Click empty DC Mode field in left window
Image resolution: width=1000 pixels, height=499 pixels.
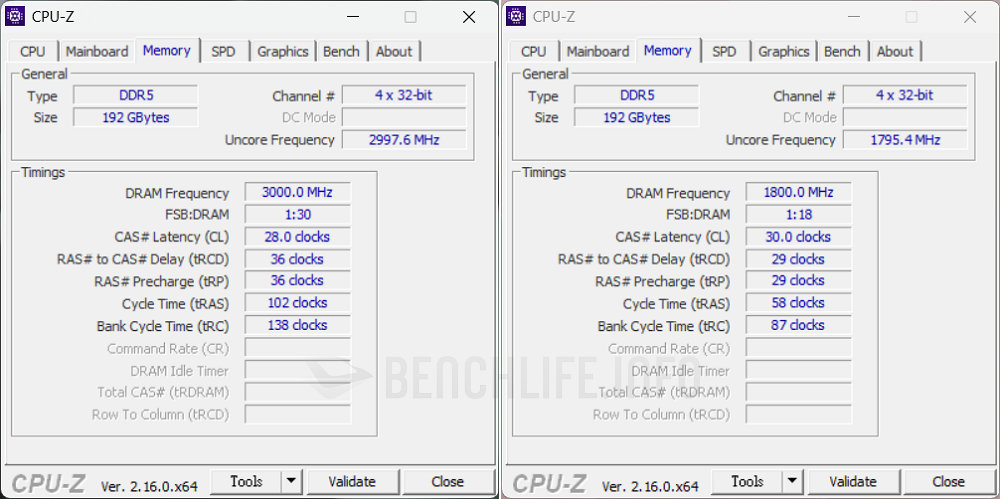(x=404, y=117)
